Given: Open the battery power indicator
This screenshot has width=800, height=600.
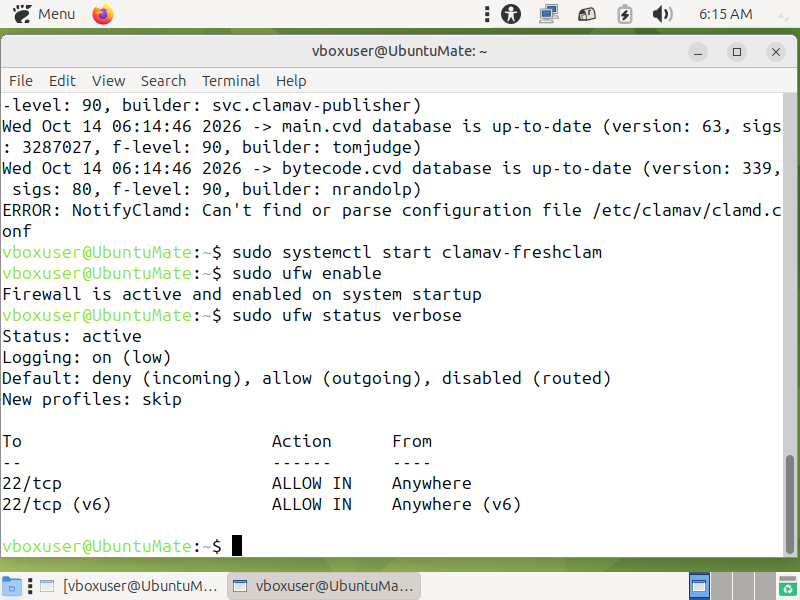Looking at the screenshot, I should [x=624, y=14].
